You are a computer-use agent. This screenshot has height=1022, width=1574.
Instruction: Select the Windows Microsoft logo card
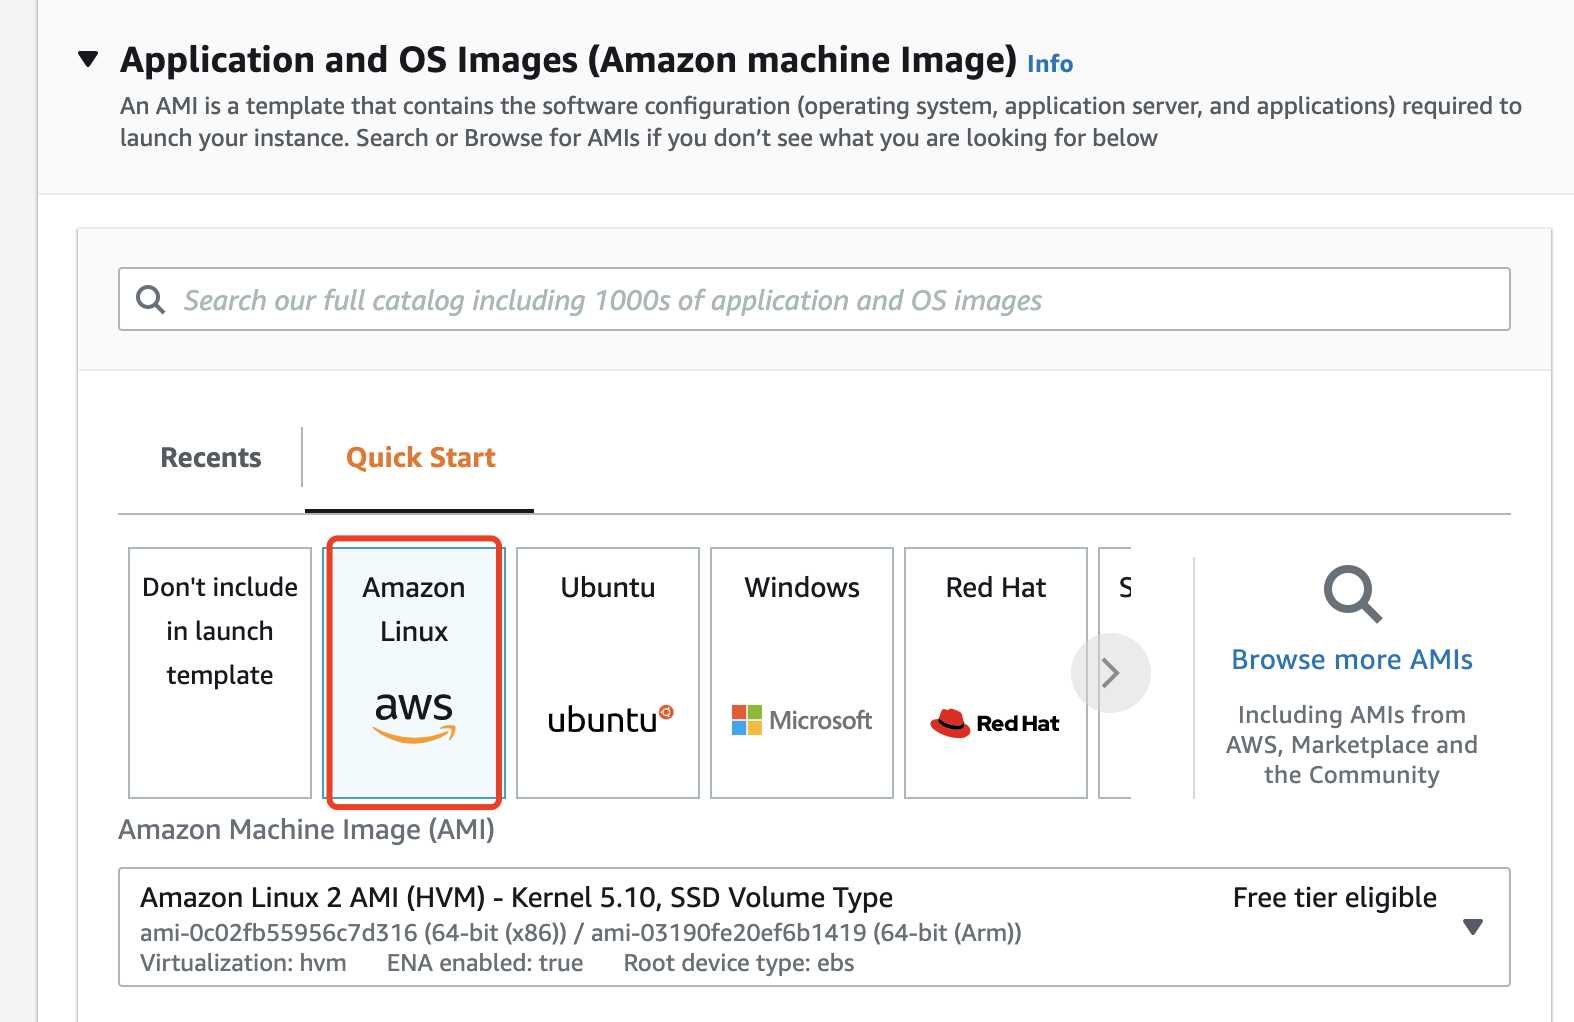[802, 672]
